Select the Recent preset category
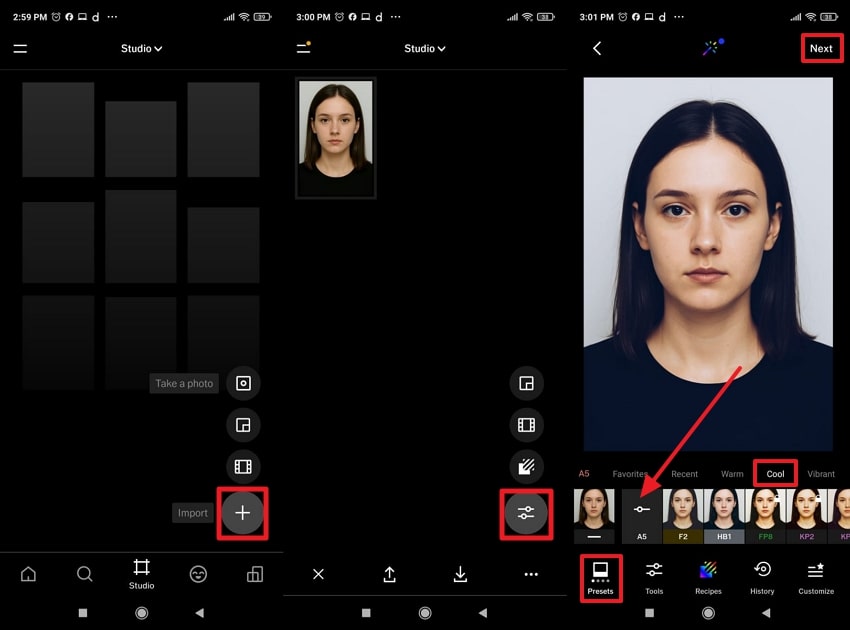 point(684,474)
